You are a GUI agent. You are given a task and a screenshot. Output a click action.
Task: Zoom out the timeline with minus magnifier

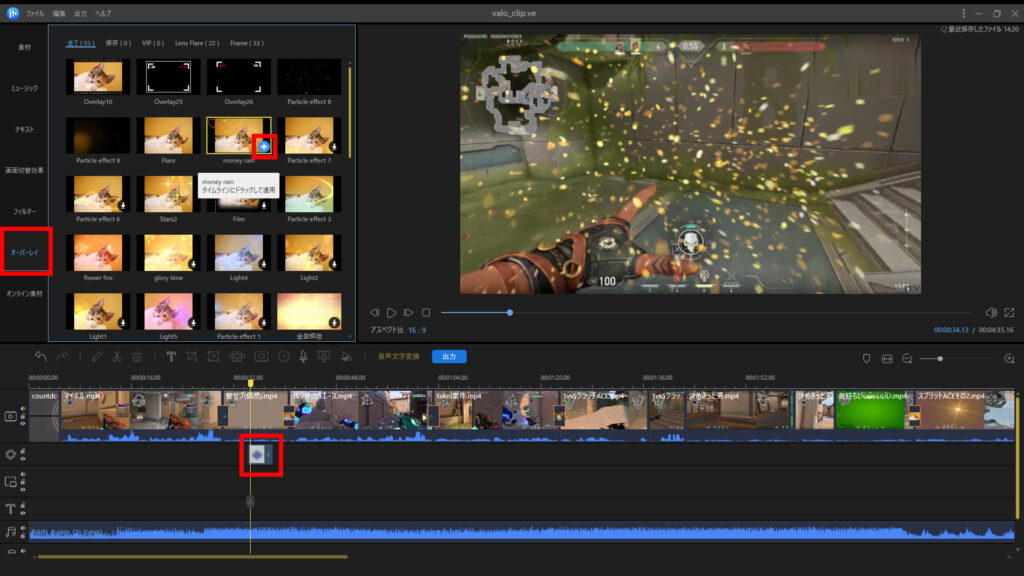pos(907,359)
